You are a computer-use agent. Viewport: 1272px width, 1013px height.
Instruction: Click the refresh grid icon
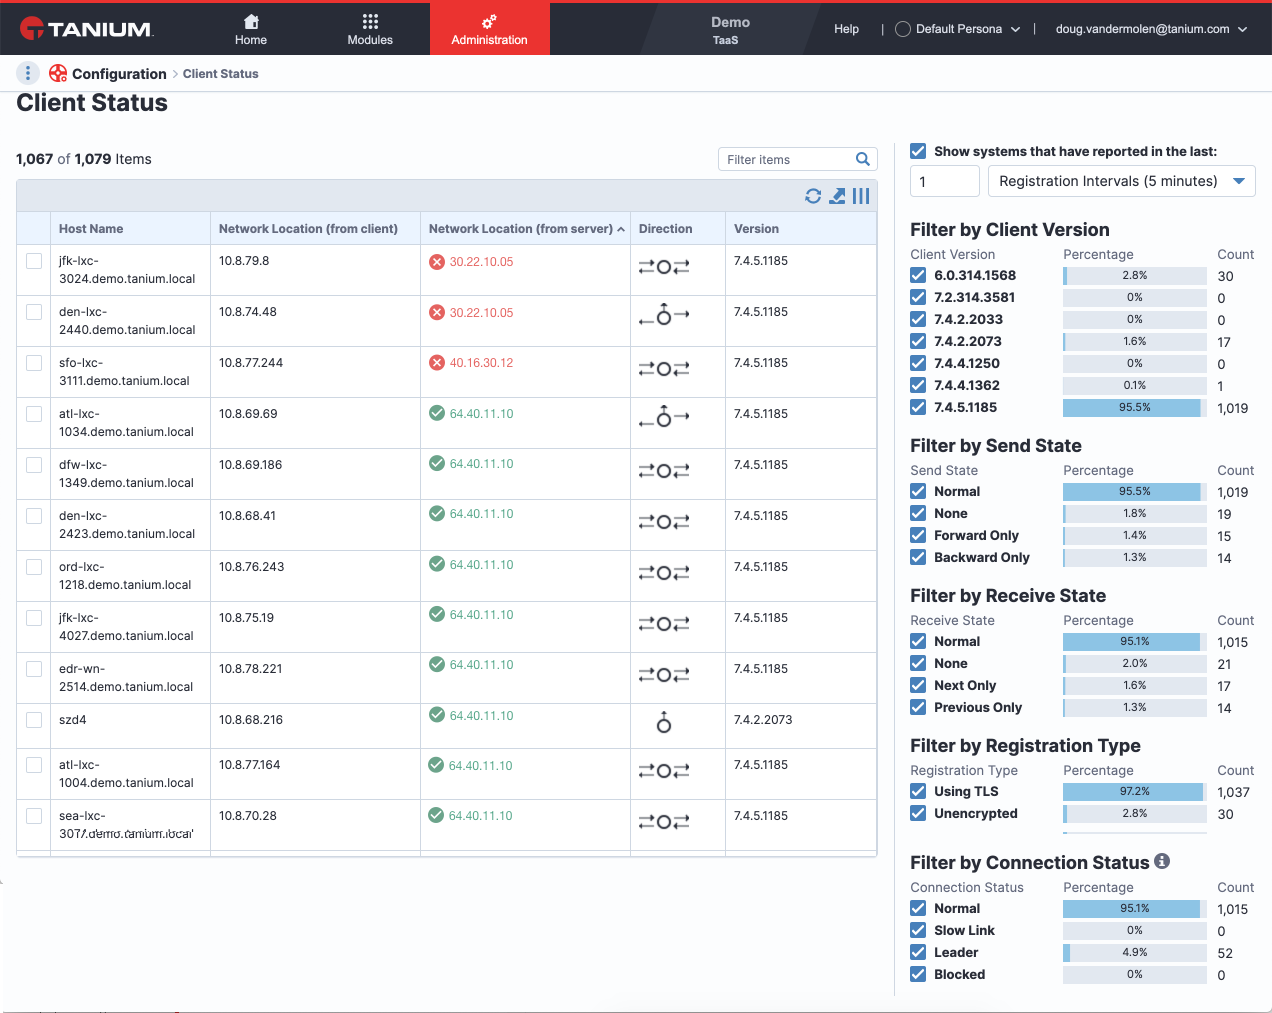813,196
